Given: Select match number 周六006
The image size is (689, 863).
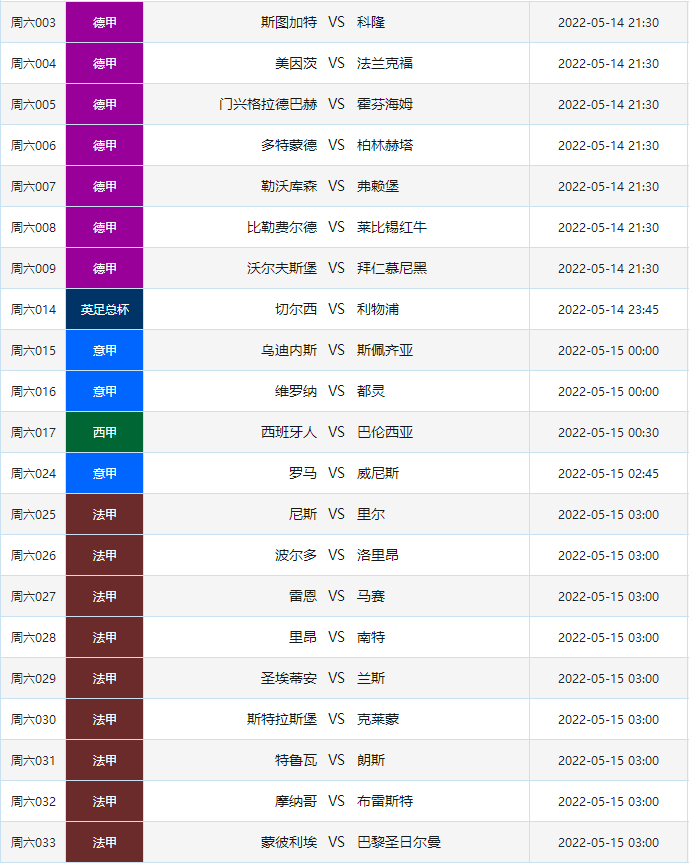Looking at the screenshot, I should [x=33, y=145].
